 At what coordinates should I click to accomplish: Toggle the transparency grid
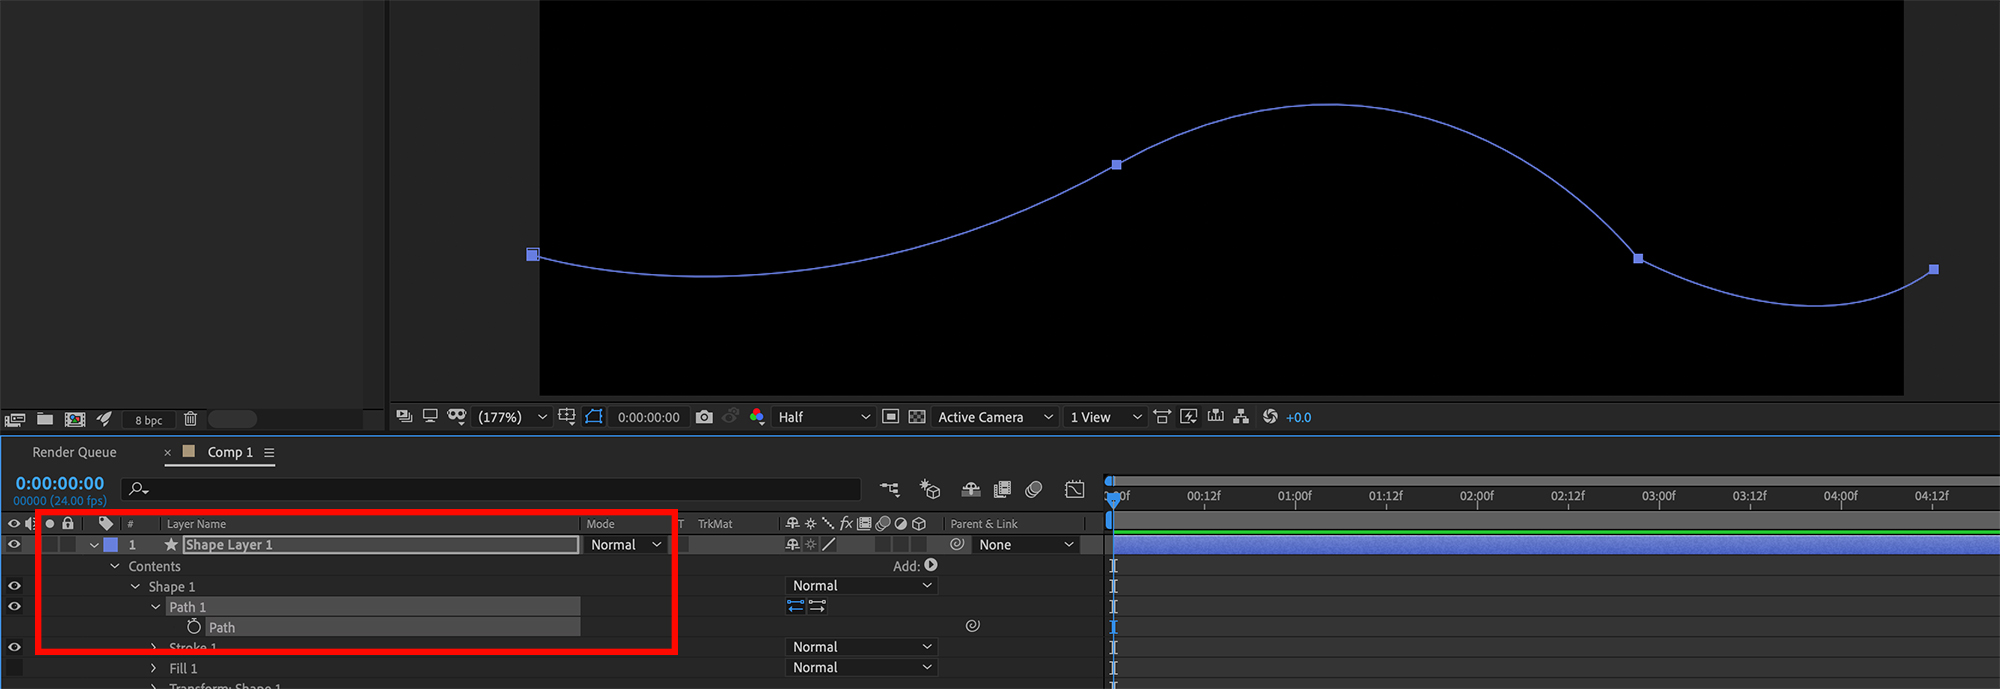pos(917,416)
